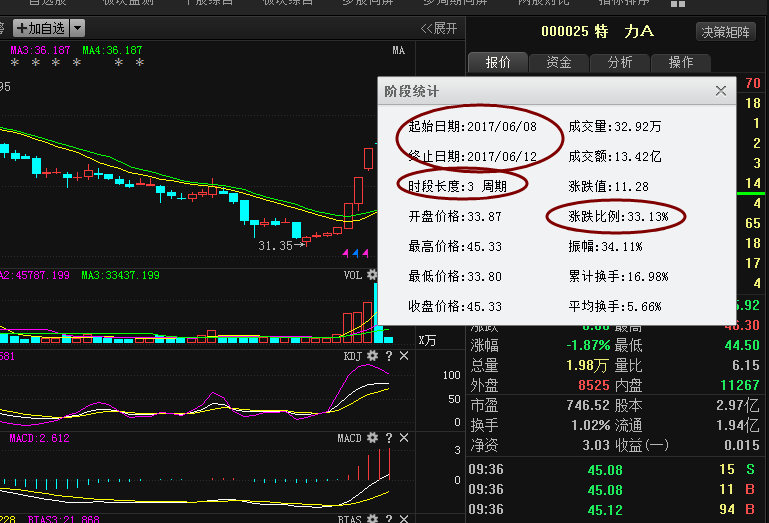Click the MACD:2.612 value label

[39, 438]
